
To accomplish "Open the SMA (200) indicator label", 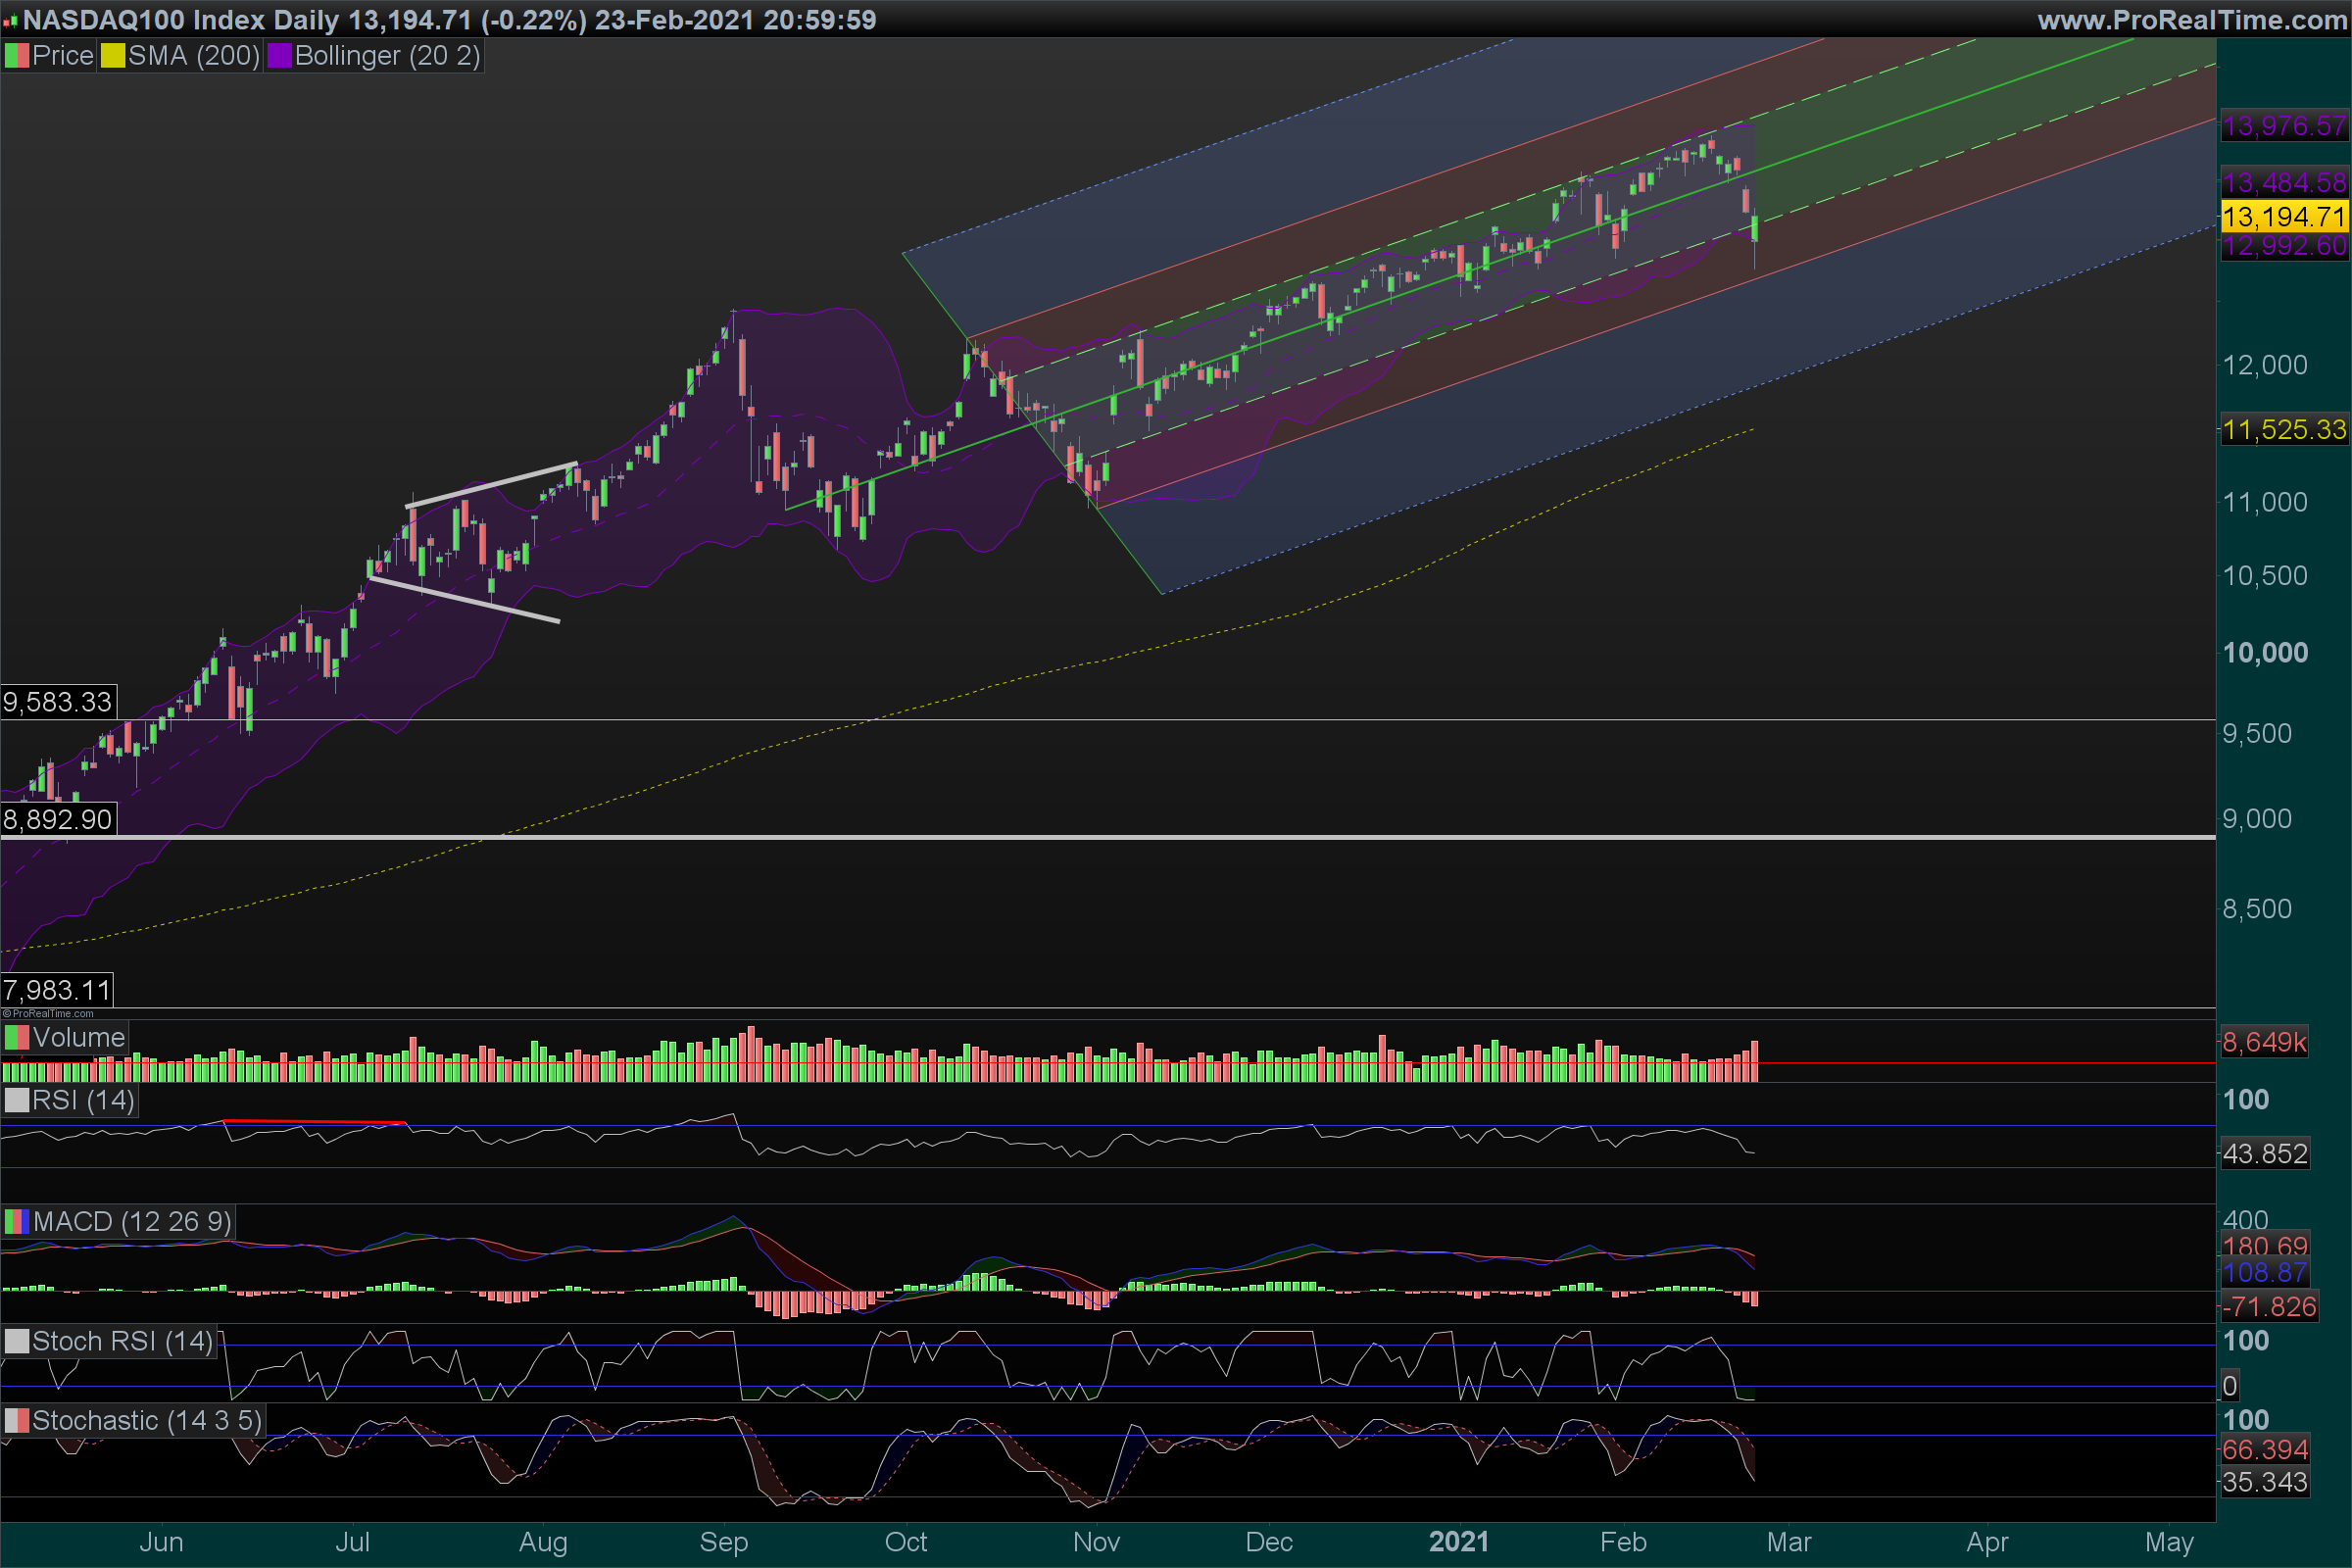I will pos(194,56).
